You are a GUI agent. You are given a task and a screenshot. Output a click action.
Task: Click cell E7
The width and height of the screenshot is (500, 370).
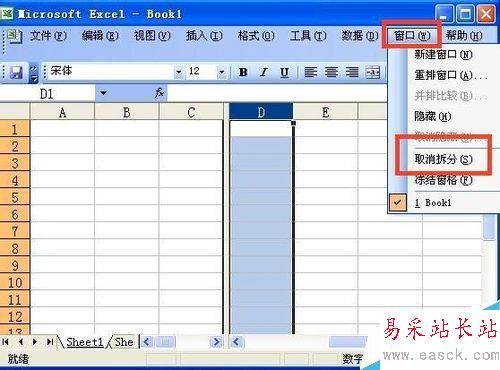tap(326, 231)
